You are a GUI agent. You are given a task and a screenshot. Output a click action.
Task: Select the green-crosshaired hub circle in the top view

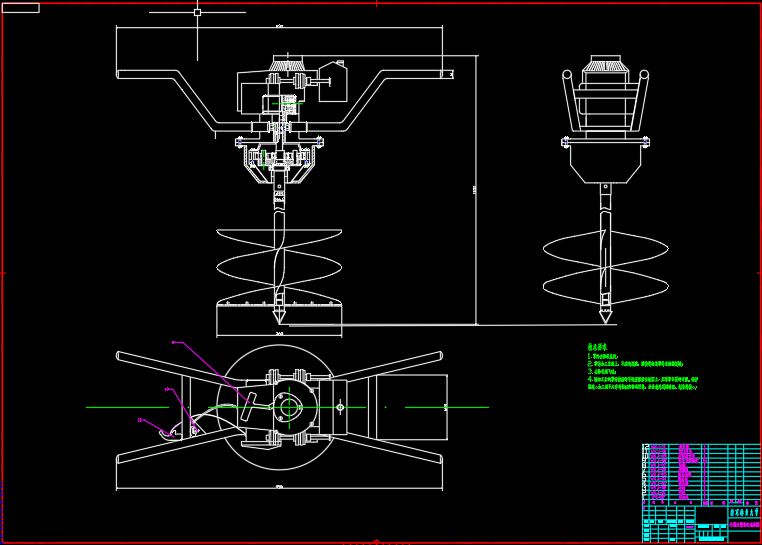[x=289, y=407]
